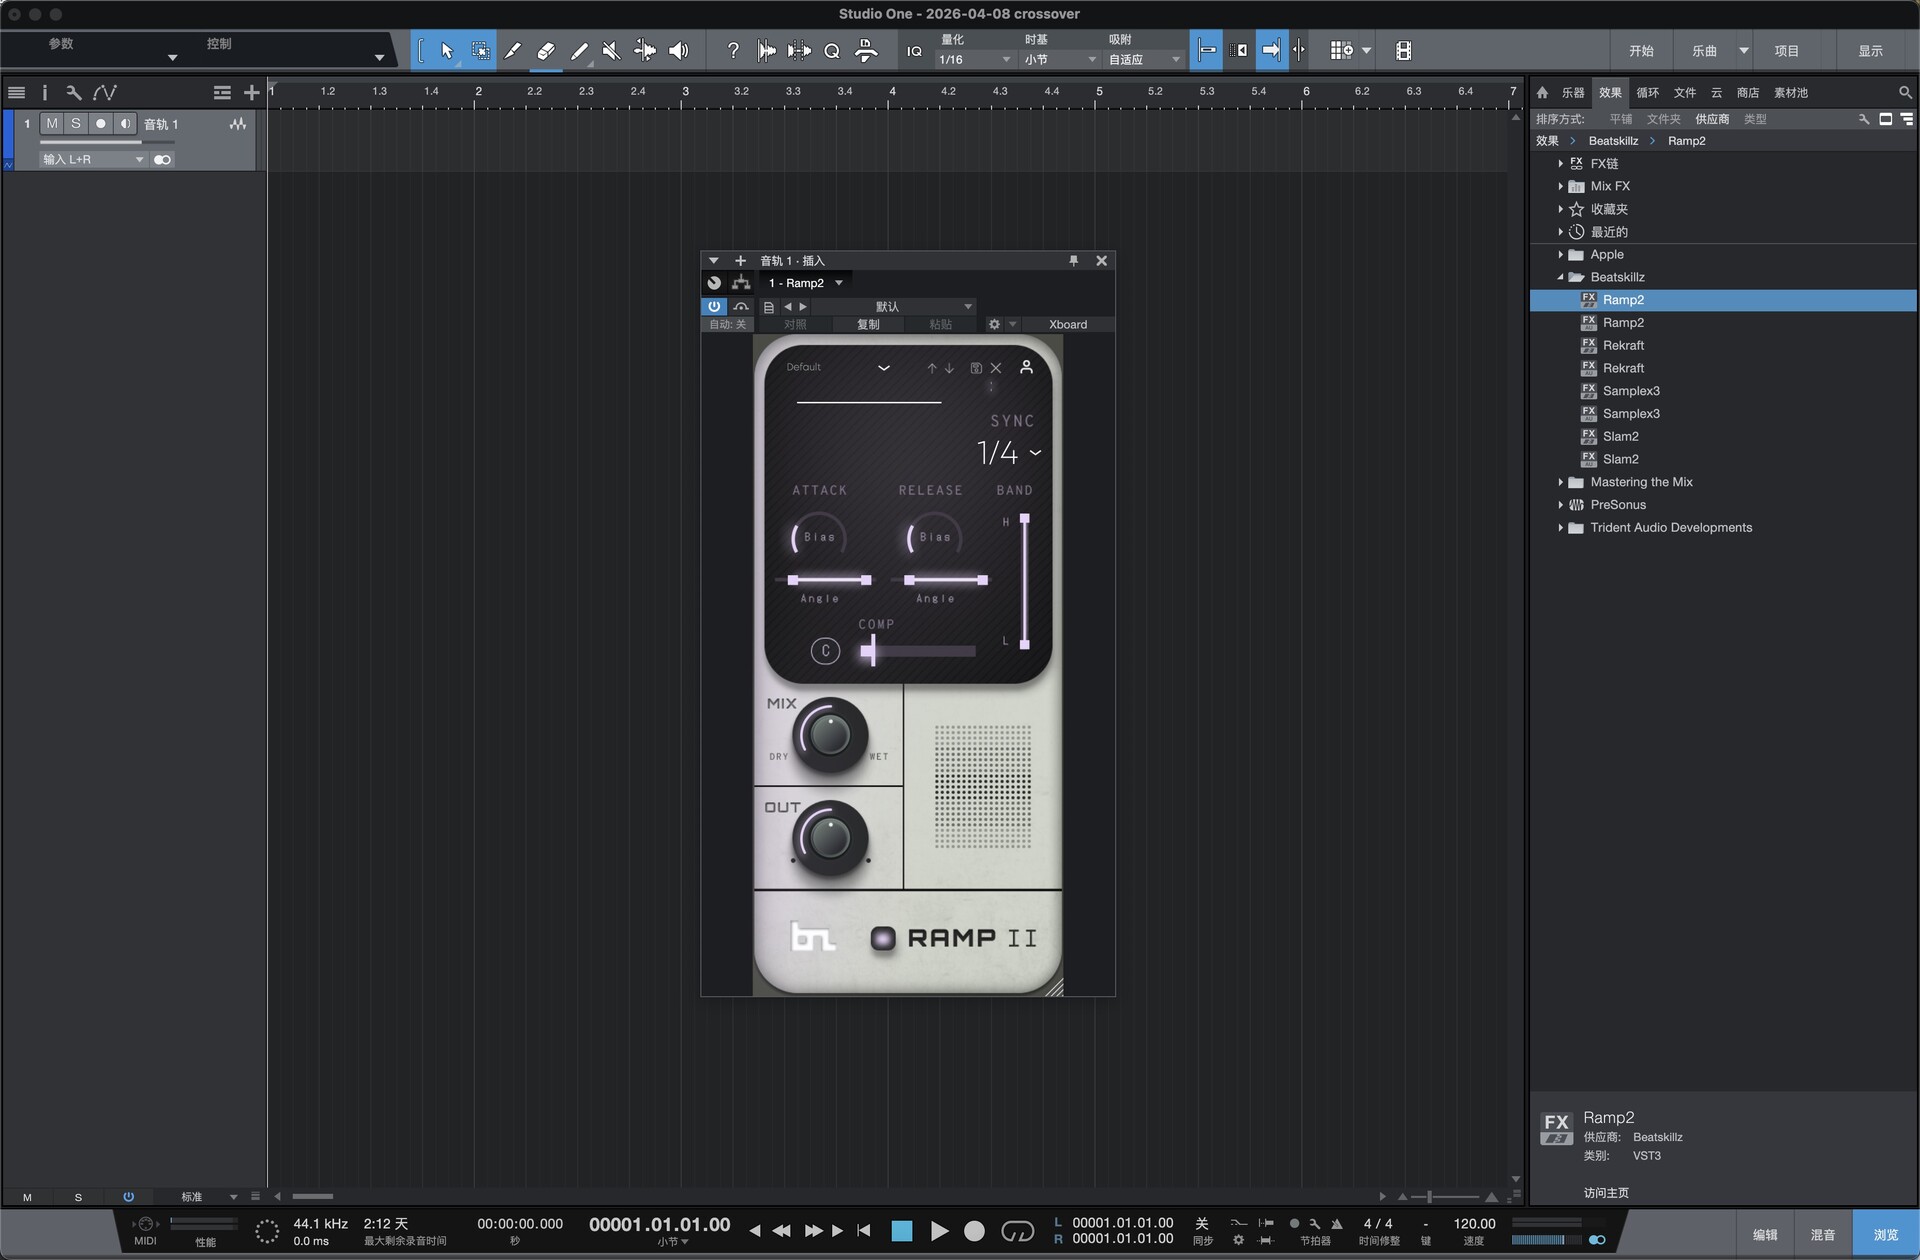Screen dimensions: 1920x1260
Task: Collapse the Beatskillz folder
Action: pyautogui.click(x=1560, y=278)
